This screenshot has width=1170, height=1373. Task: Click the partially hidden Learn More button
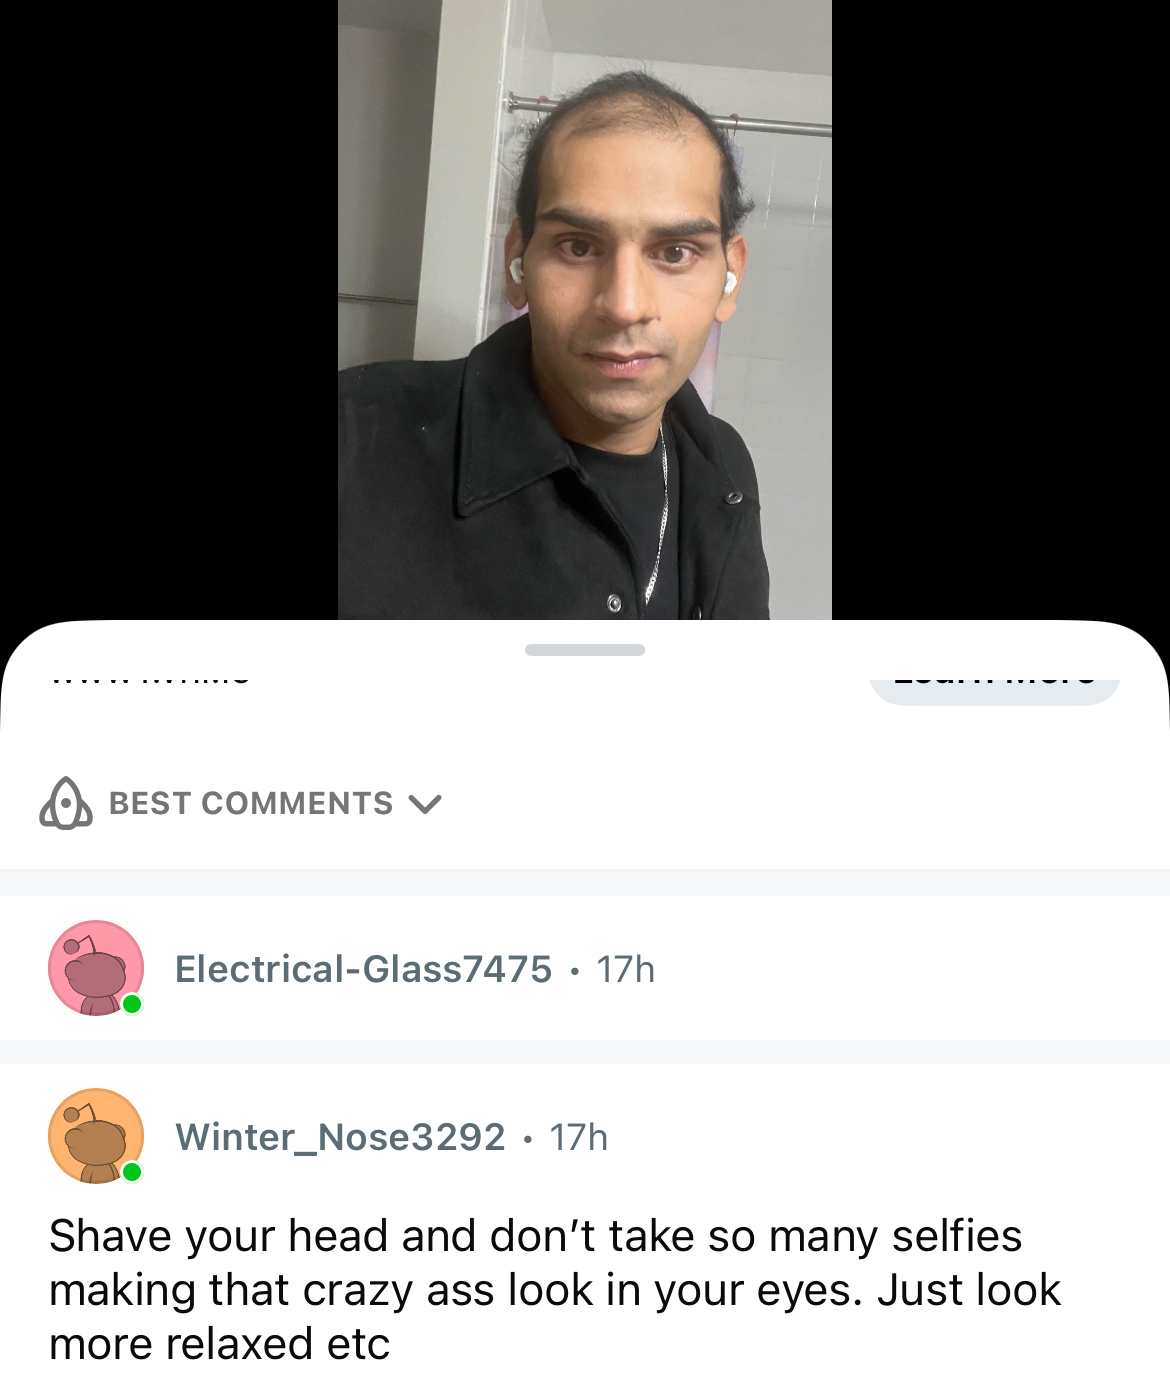click(994, 691)
